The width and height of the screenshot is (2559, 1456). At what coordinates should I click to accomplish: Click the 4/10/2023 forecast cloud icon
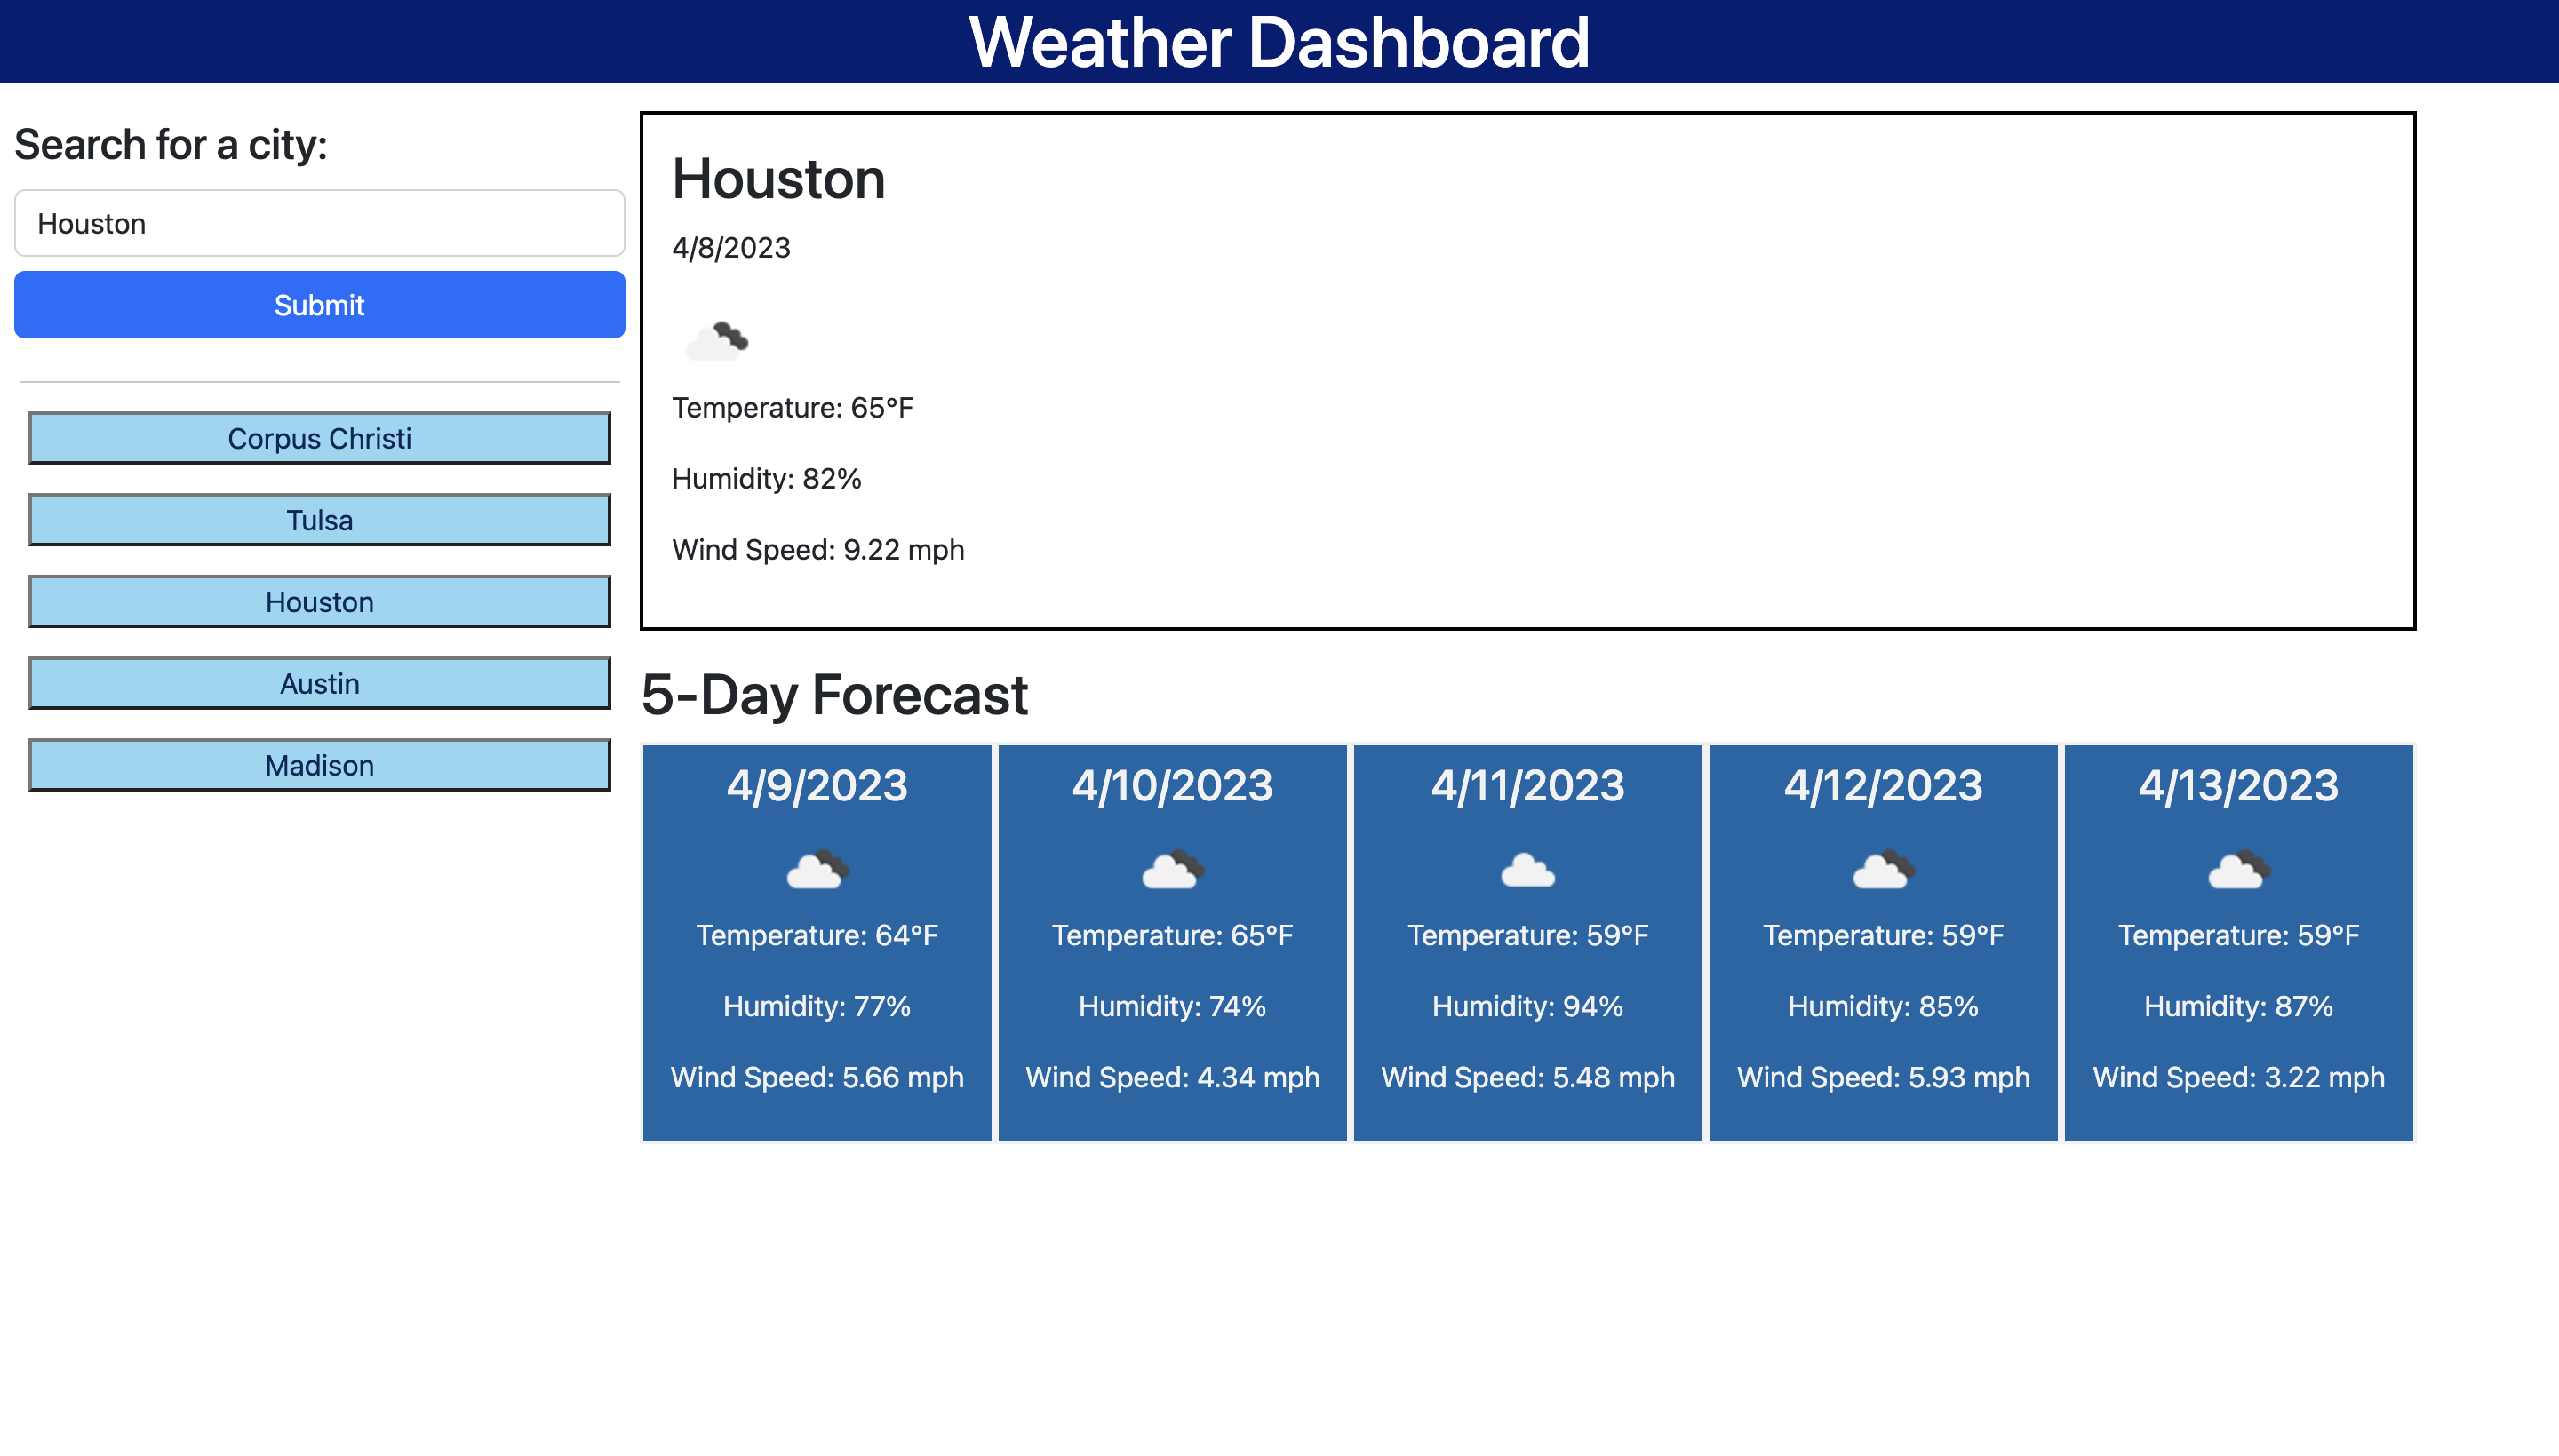(1172, 870)
